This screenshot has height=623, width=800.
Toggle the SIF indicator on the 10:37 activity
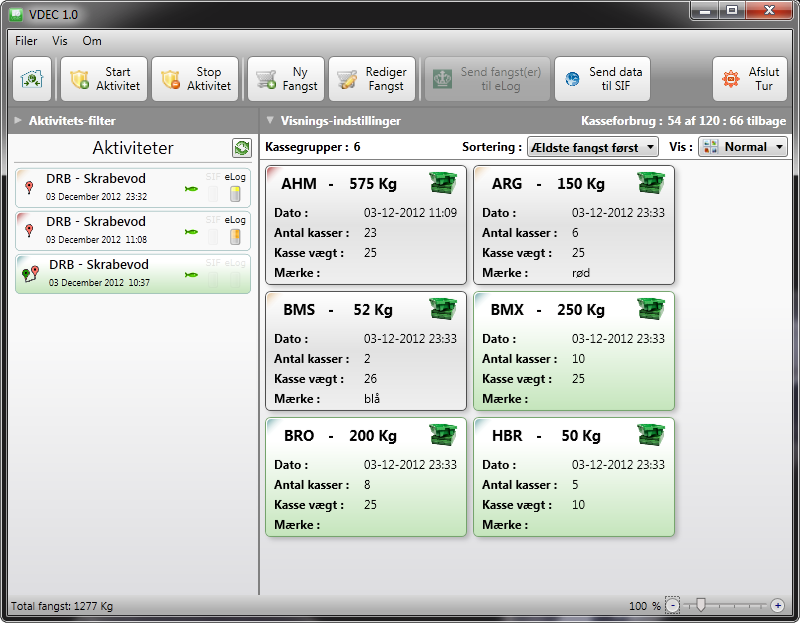click(x=212, y=280)
